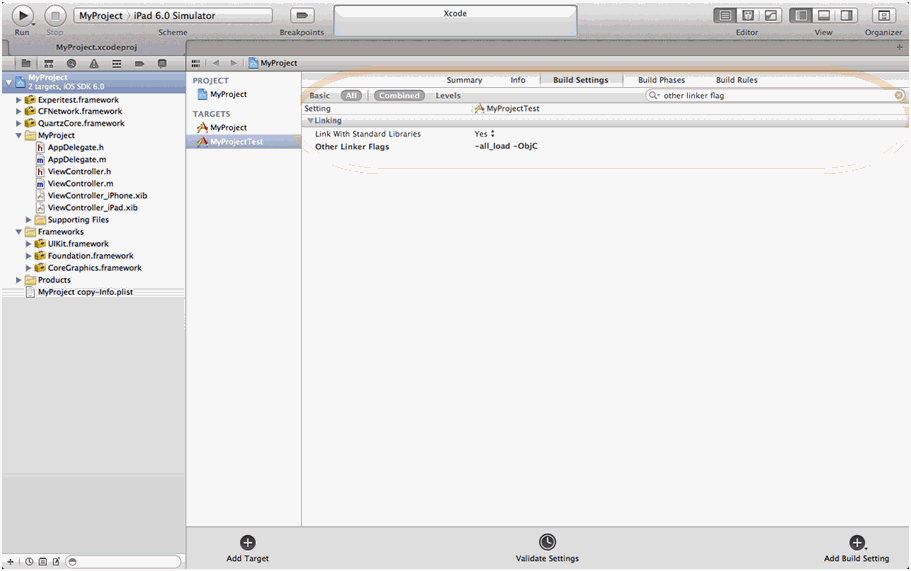Toggle the bottom Debug area view
Image resolution: width=911 pixels, height=571 pixels.
(x=824, y=16)
